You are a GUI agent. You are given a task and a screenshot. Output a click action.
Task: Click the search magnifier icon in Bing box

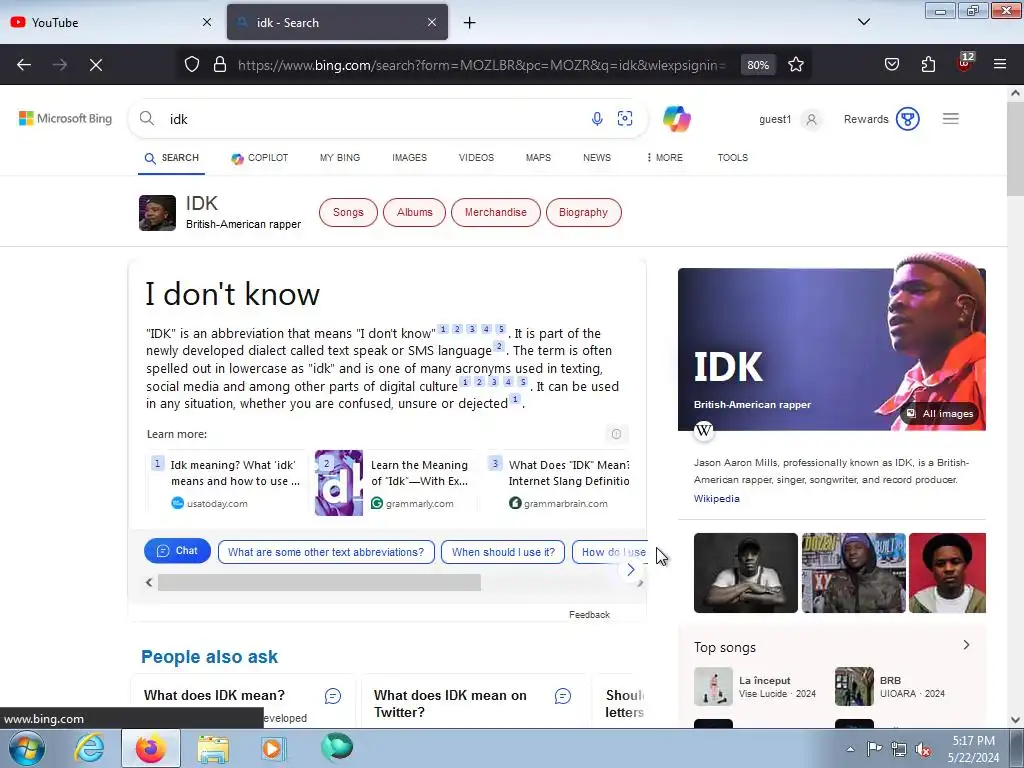tap(147, 119)
